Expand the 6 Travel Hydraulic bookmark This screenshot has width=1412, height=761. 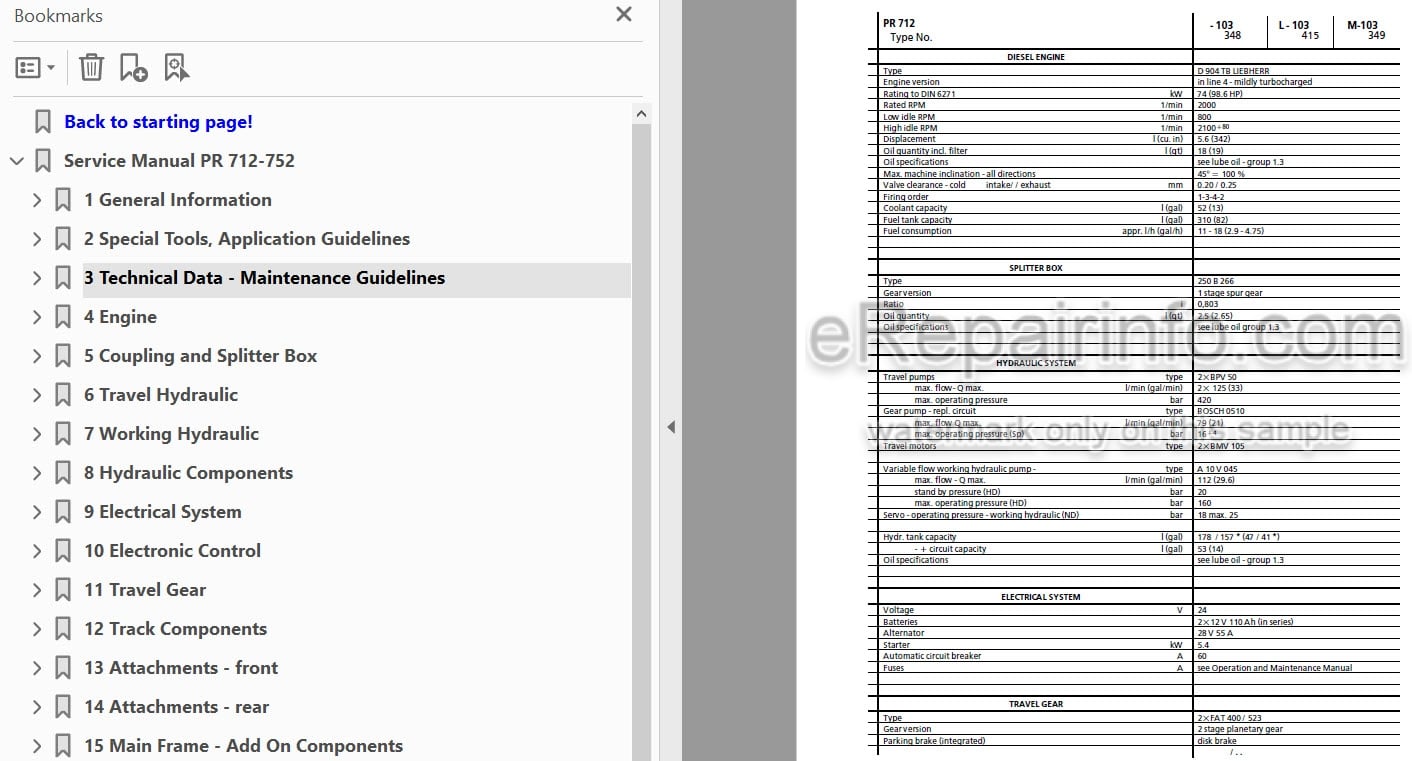pyautogui.click(x=37, y=395)
